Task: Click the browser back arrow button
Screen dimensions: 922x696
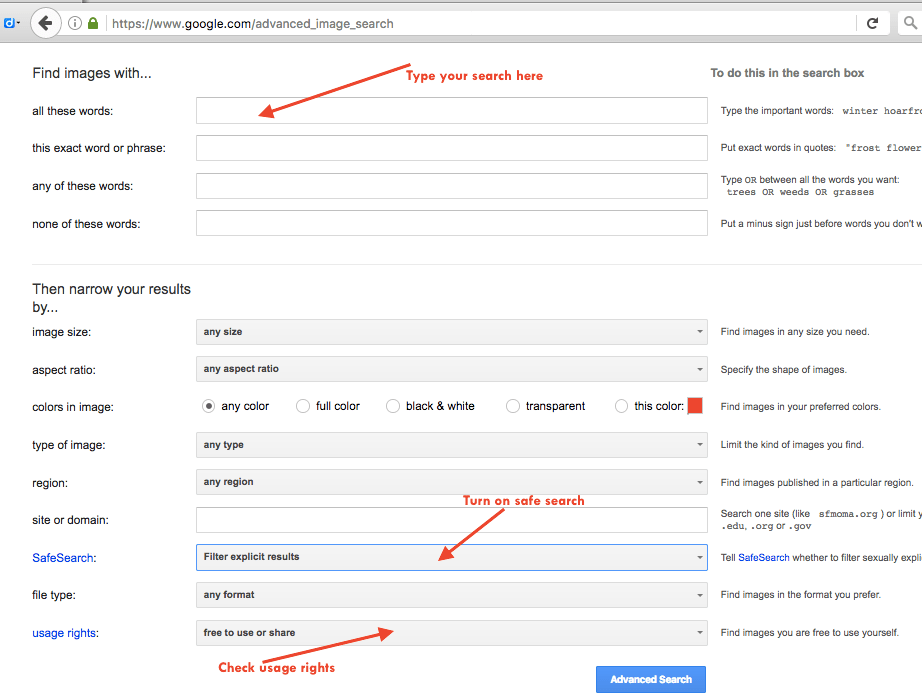Action: click(44, 23)
